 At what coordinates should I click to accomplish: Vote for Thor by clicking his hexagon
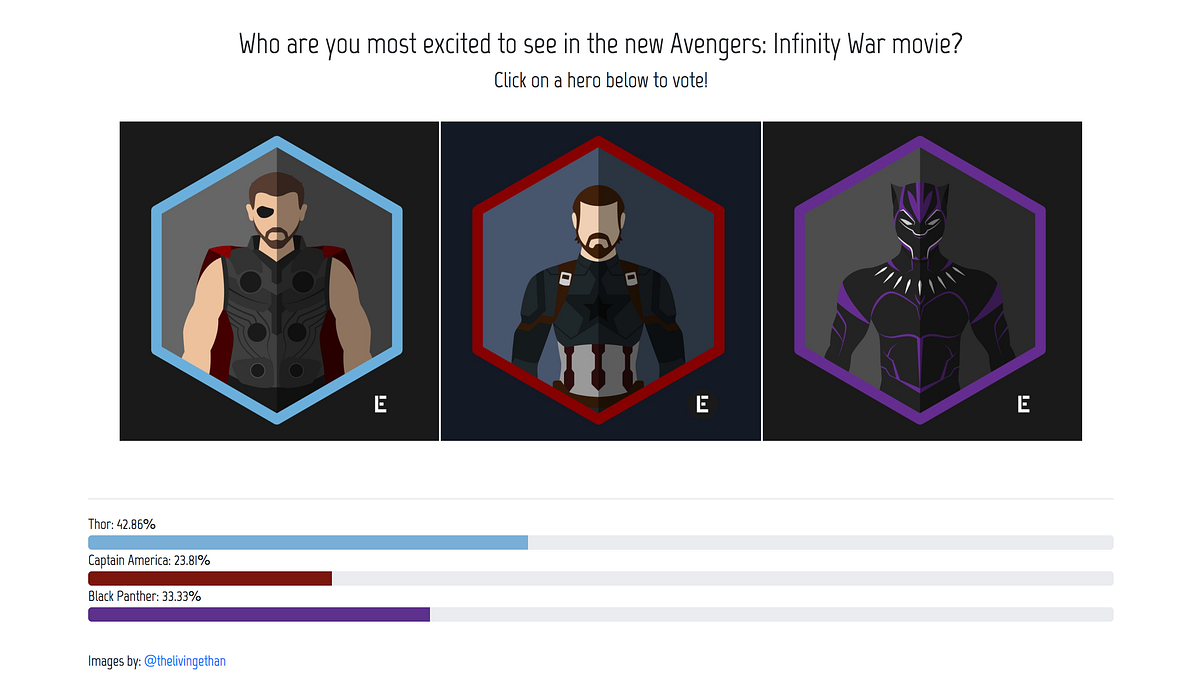278,280
